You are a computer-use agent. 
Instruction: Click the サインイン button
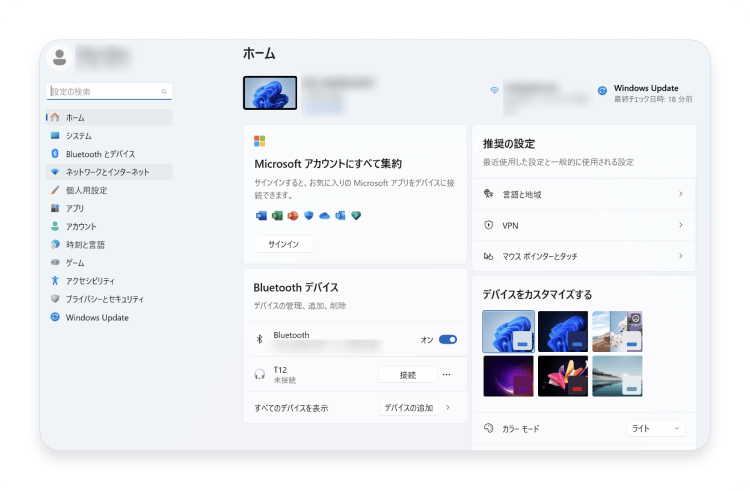coord(284,244)
